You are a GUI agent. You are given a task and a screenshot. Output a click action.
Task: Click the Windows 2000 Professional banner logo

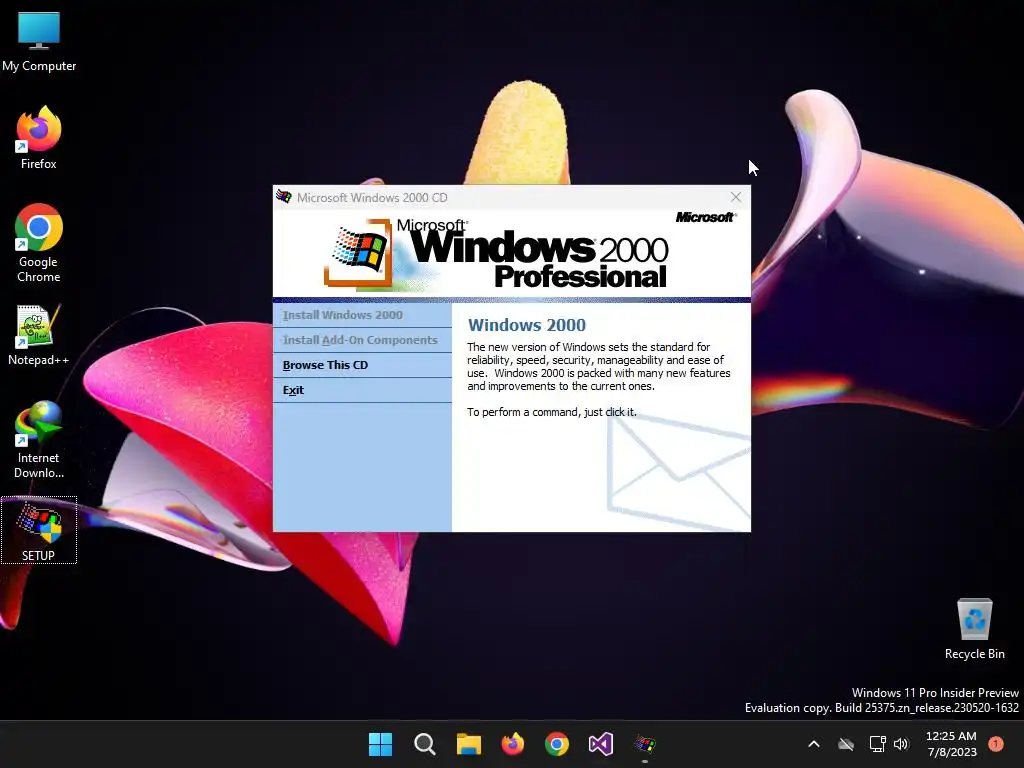pos(496,255)
